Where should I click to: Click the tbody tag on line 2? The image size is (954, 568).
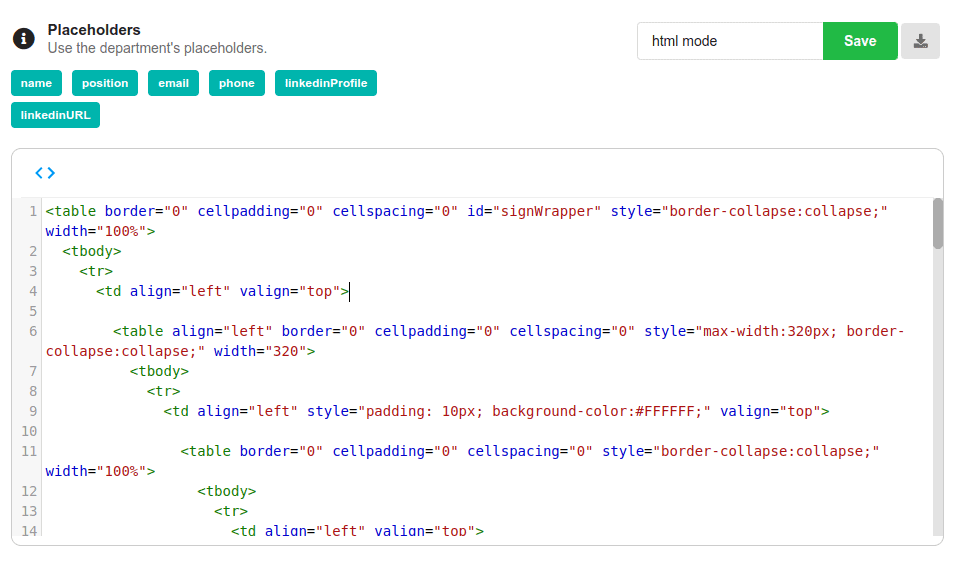tap(91, 251)
